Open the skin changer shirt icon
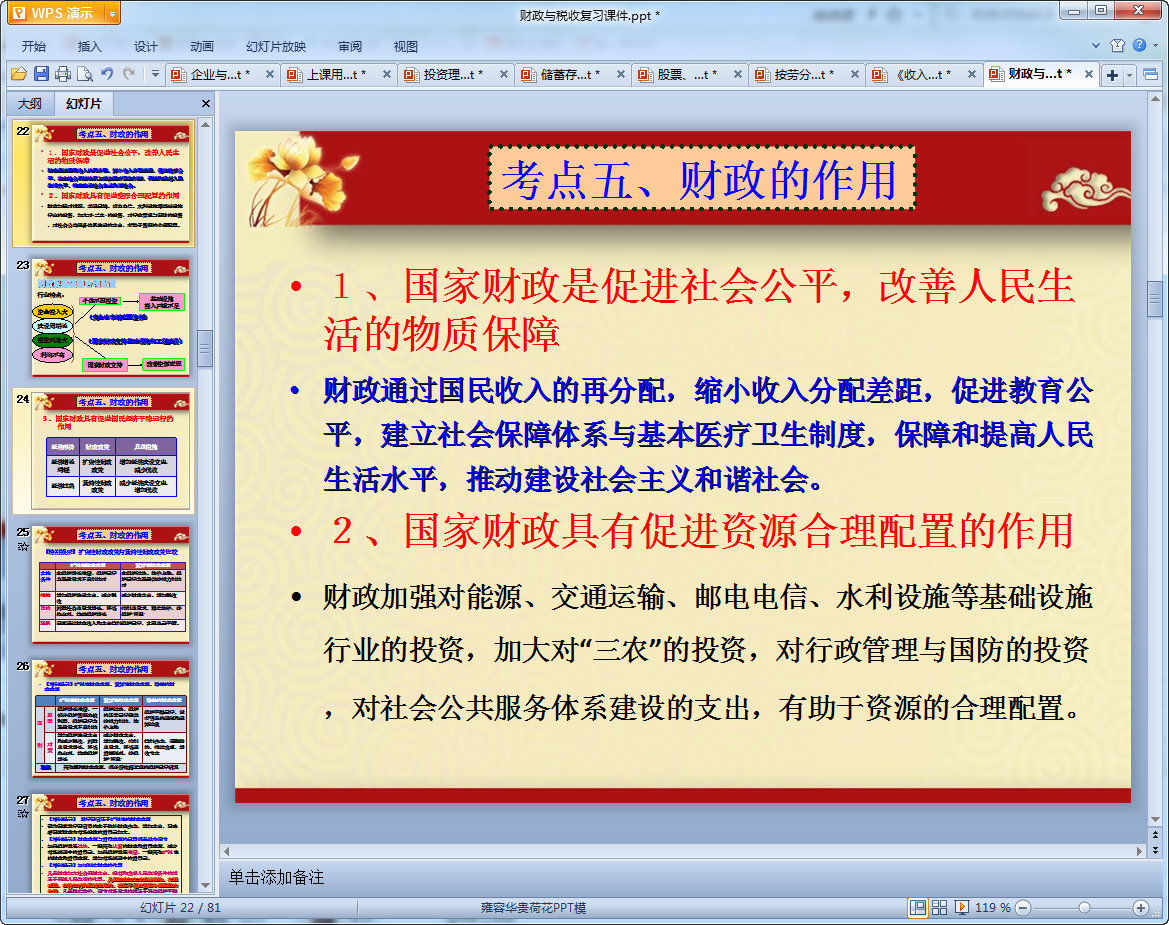This screenshot has height=925, width=1169. (1117, 45)
